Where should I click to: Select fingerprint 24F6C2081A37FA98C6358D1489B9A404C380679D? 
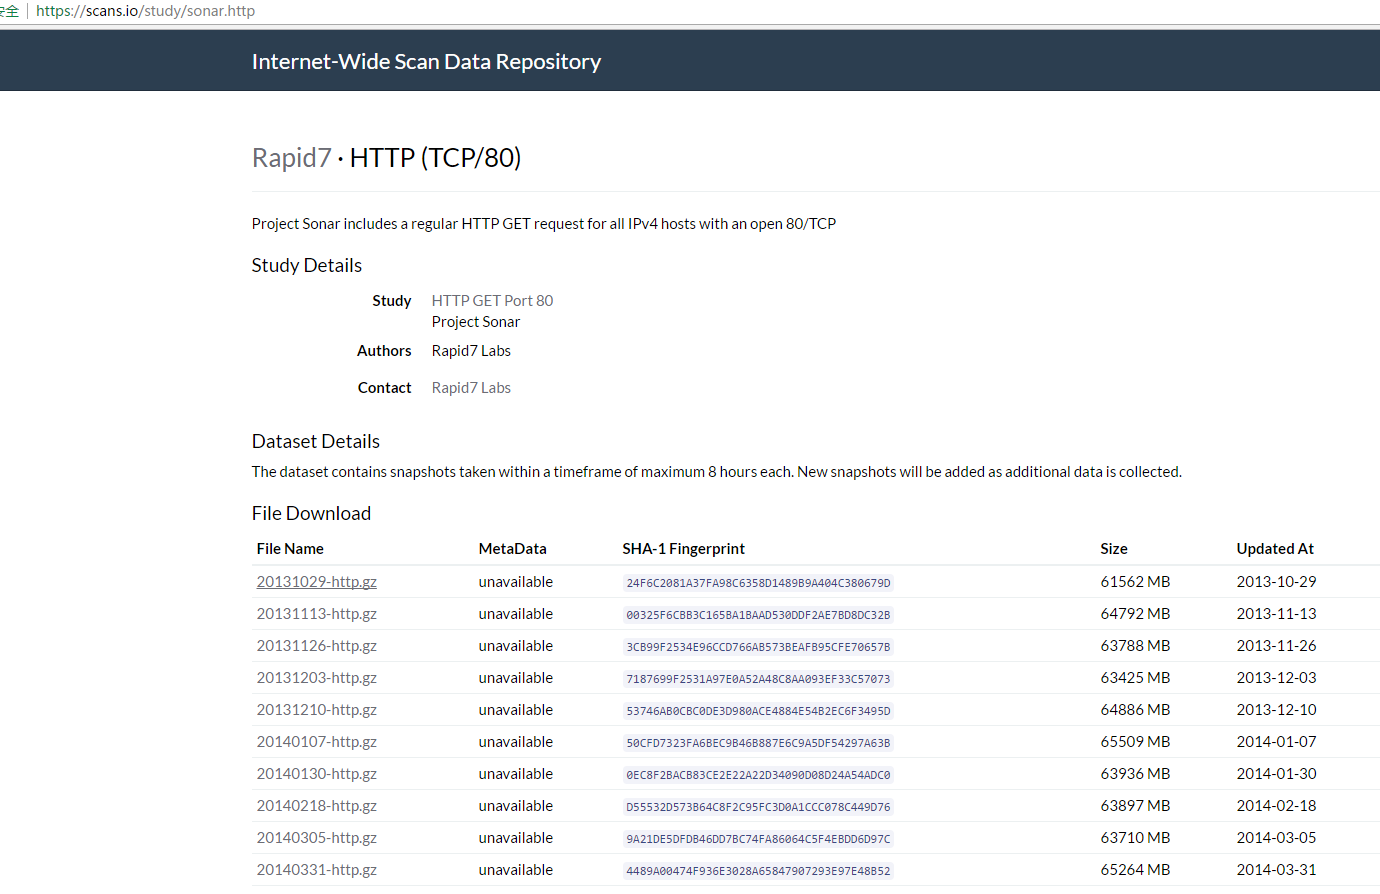(758, 583)
